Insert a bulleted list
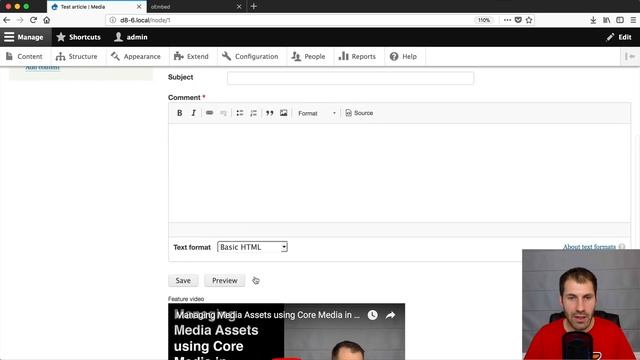Image resolution: width=640 pixels, height=360 pixels. pyautogui.click(x=240, y=113)
